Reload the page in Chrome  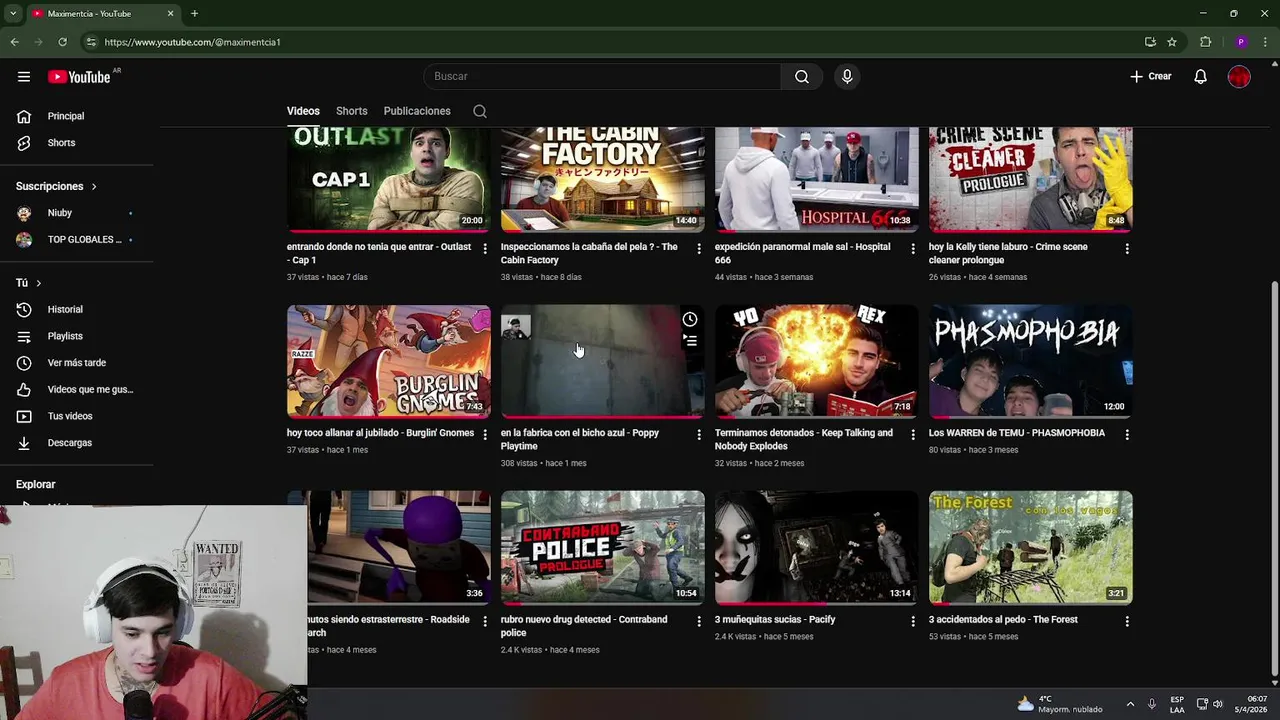[x=62, y=42]
